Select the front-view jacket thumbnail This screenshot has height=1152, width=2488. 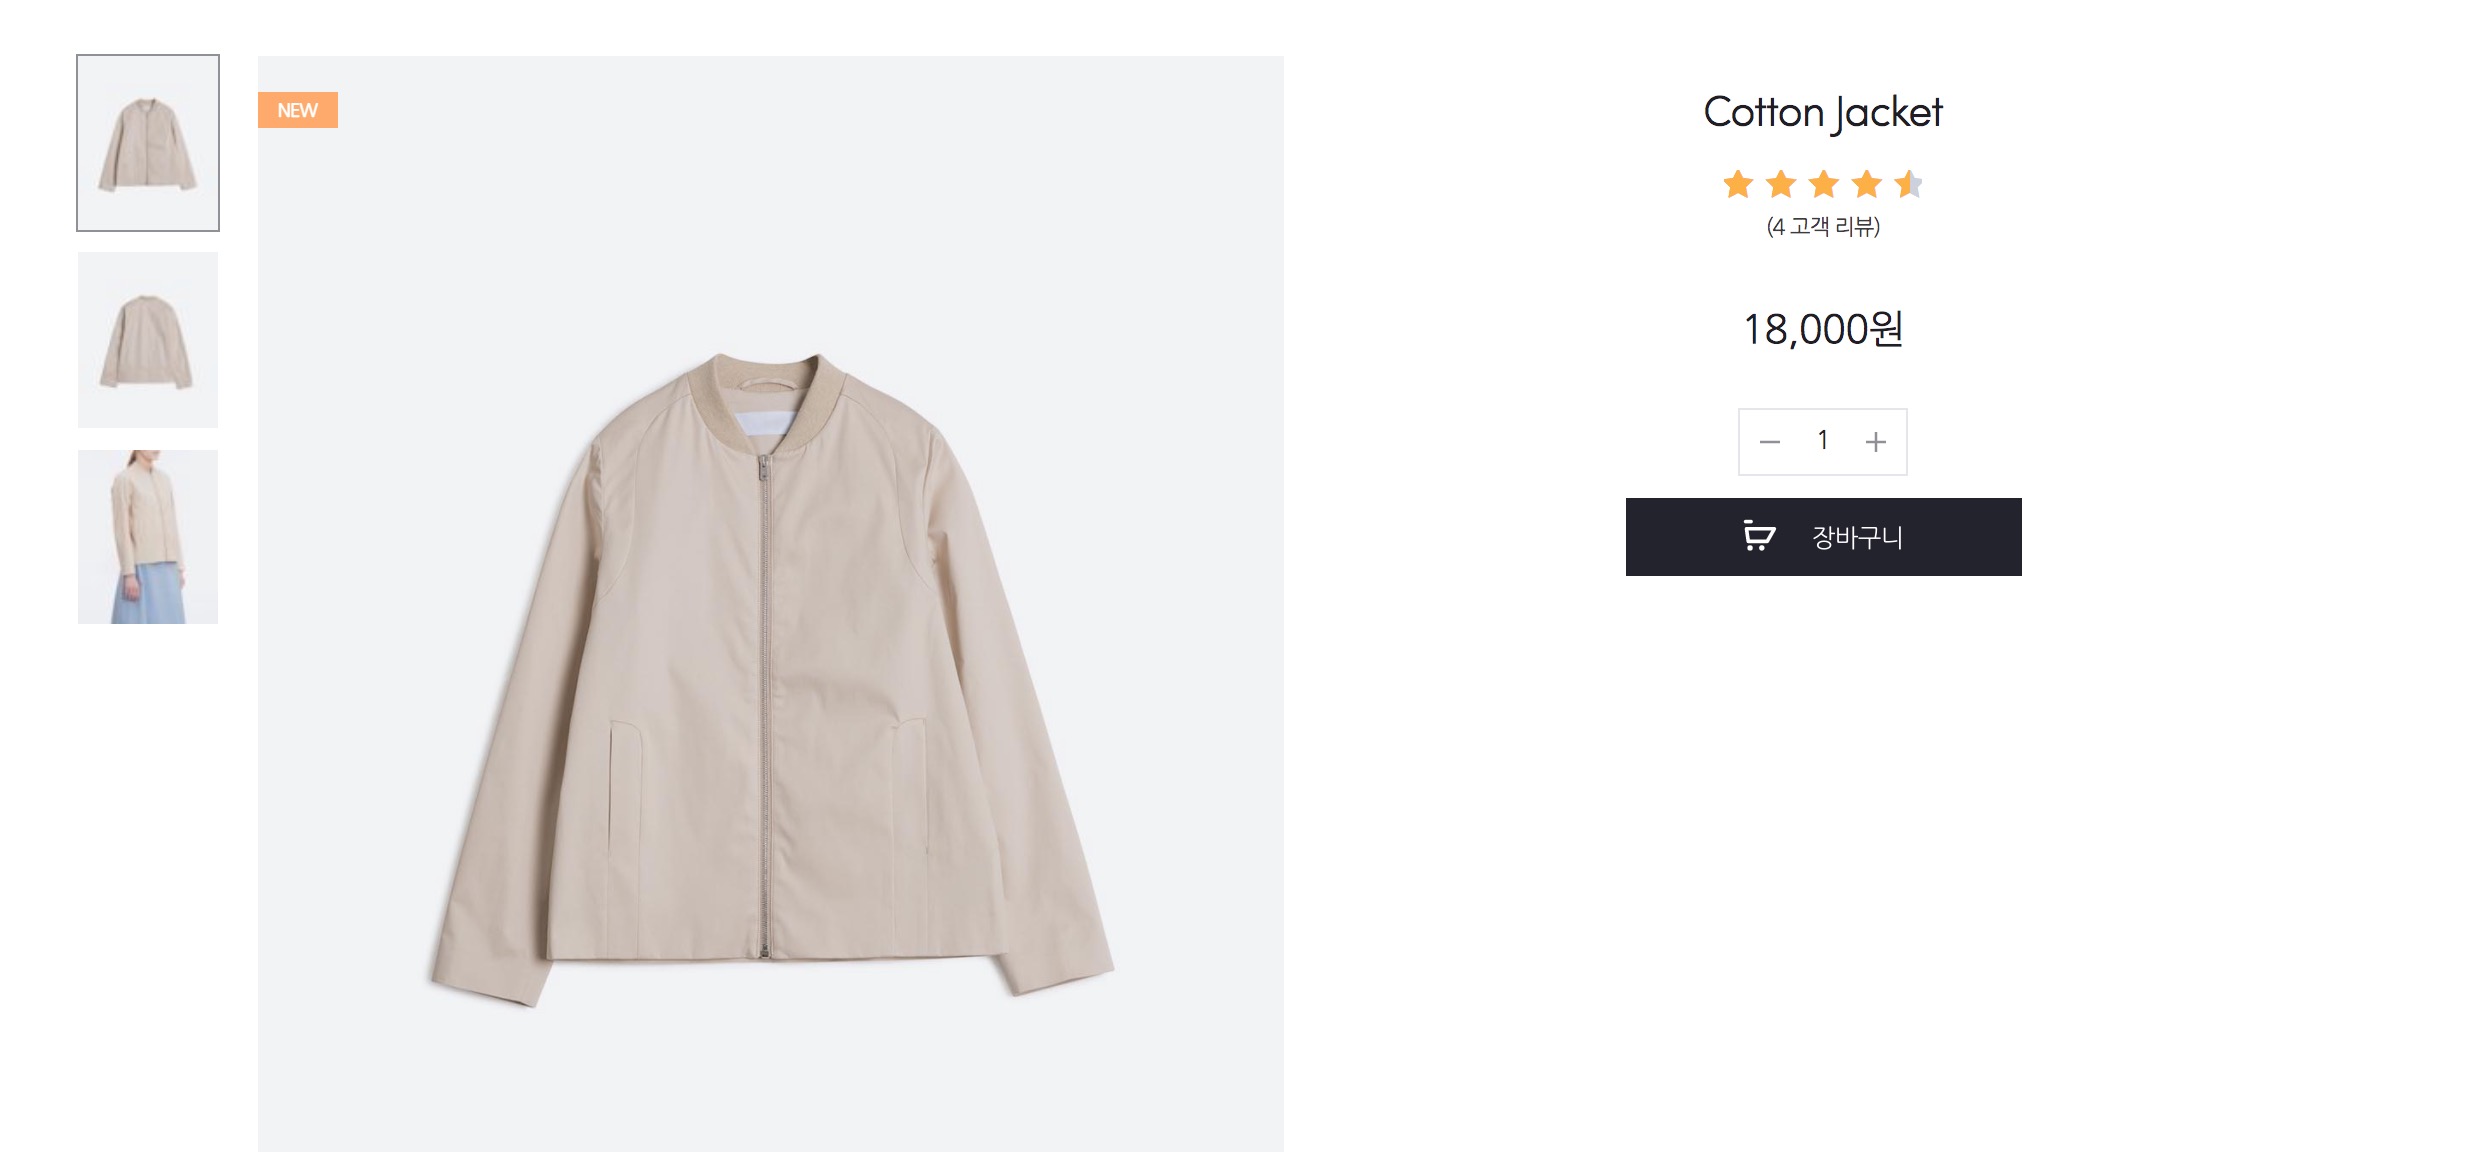[x=148, y=143]
